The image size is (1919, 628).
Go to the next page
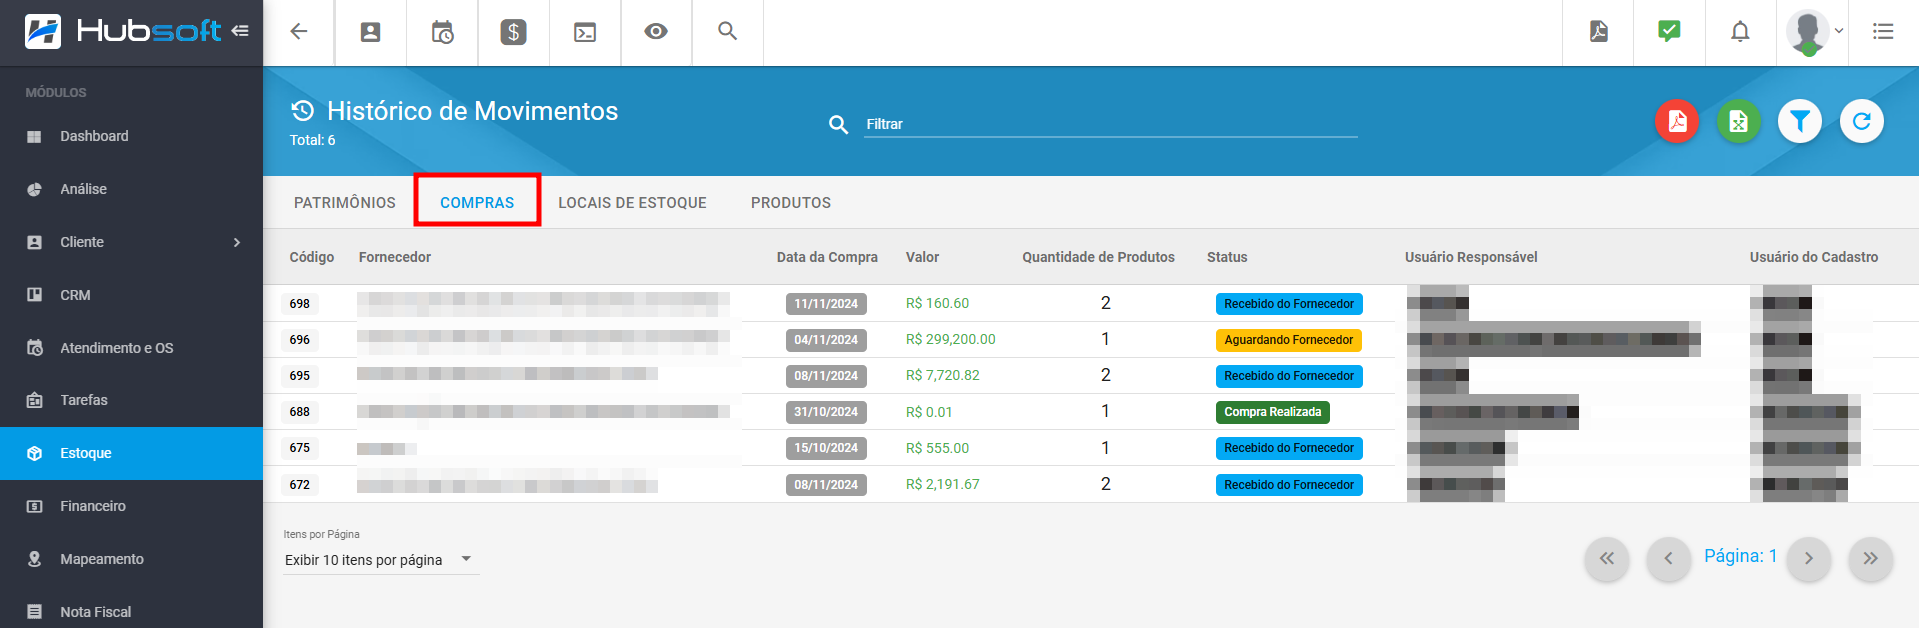[1808, 559]
